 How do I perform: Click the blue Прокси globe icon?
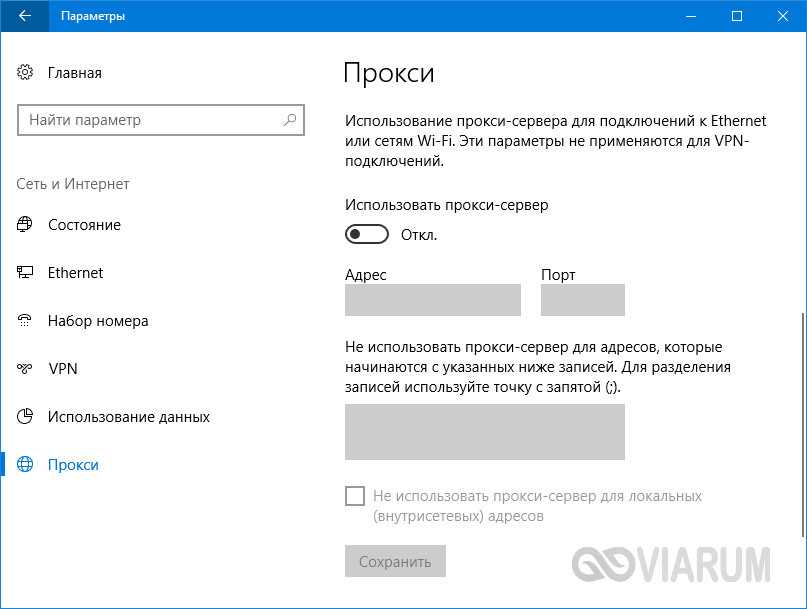[x=25, y=464]
